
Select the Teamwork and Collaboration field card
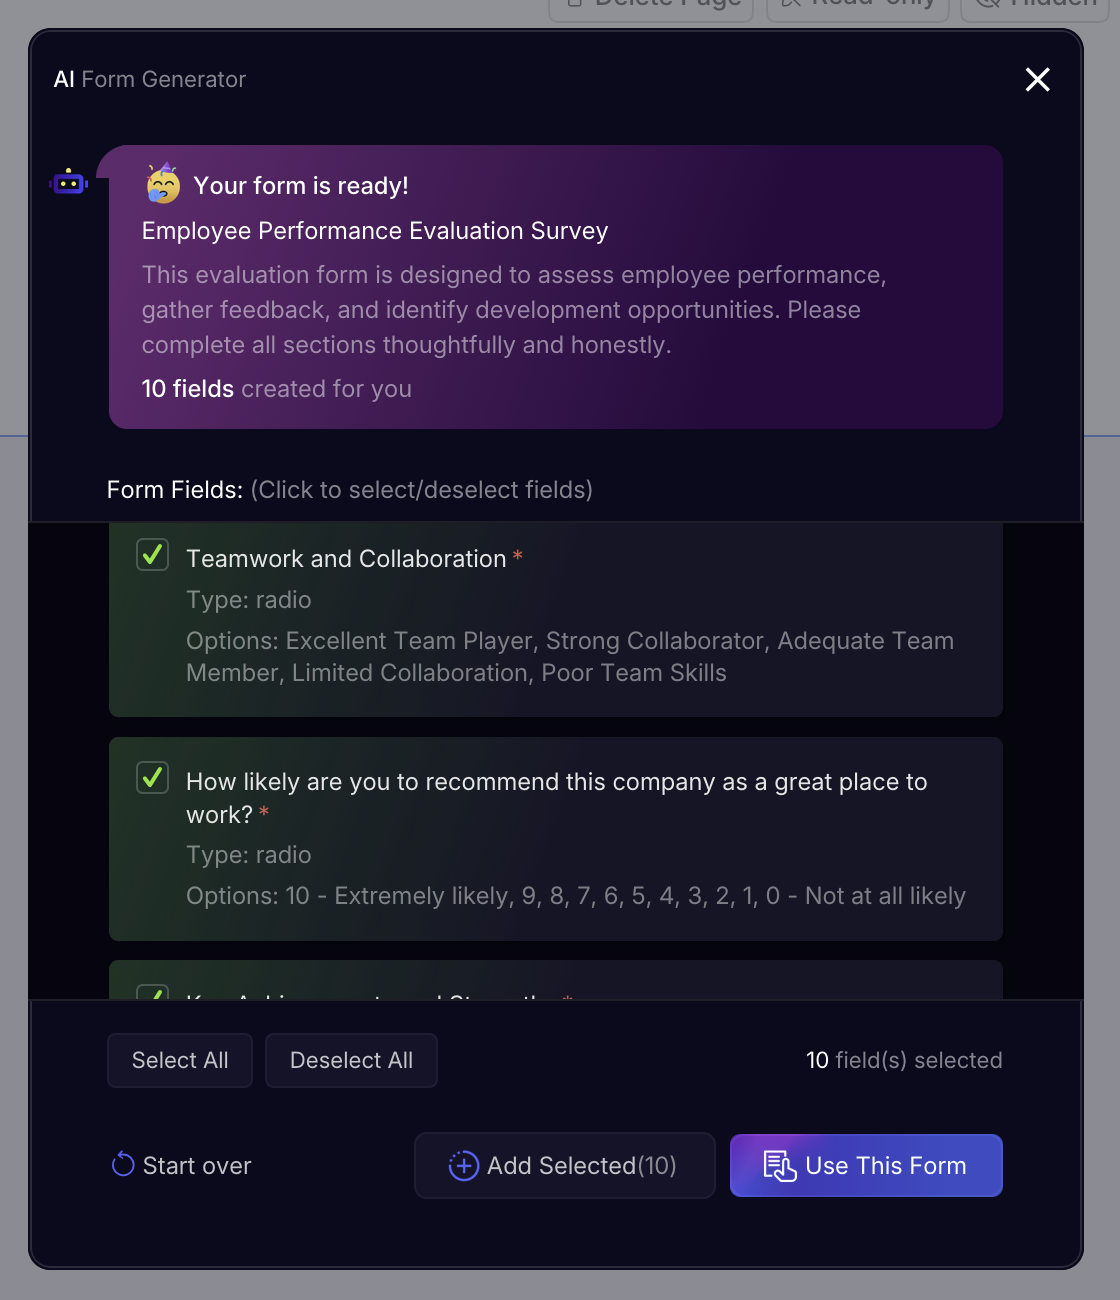(x=556, y=620)
